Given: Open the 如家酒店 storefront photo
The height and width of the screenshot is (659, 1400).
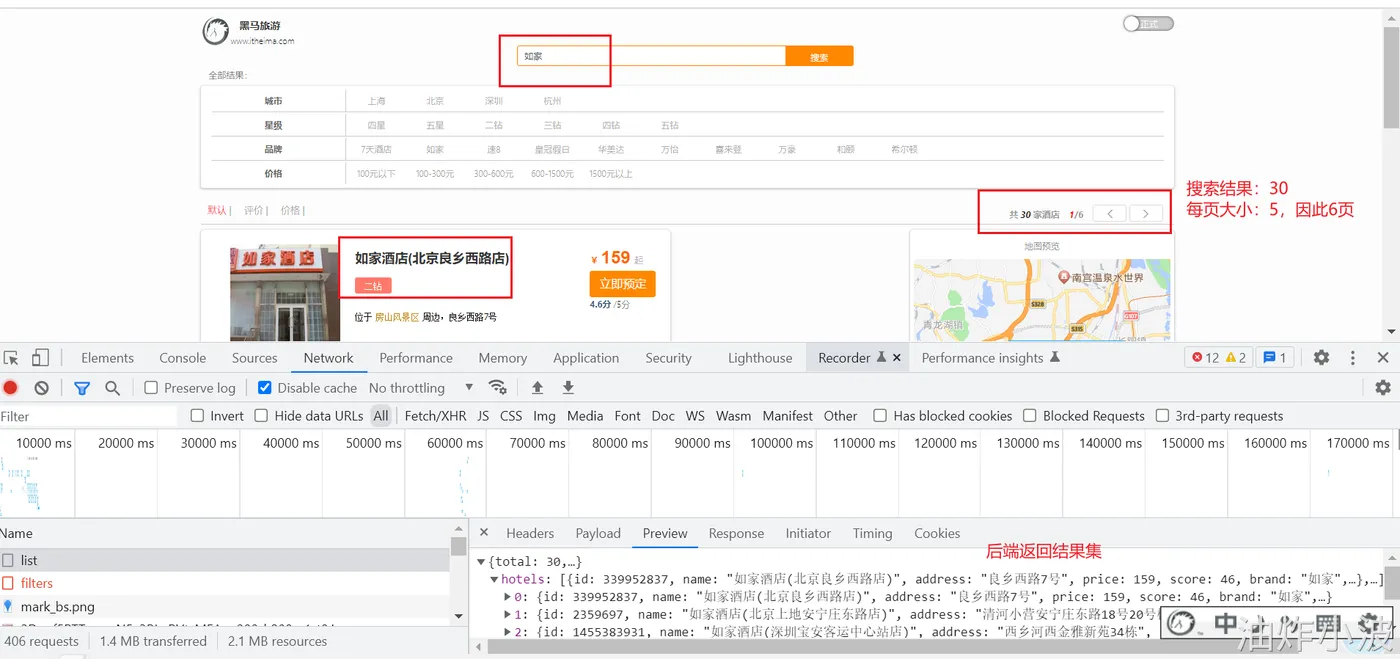Looking at the screenshot, I should coord(284,294).
